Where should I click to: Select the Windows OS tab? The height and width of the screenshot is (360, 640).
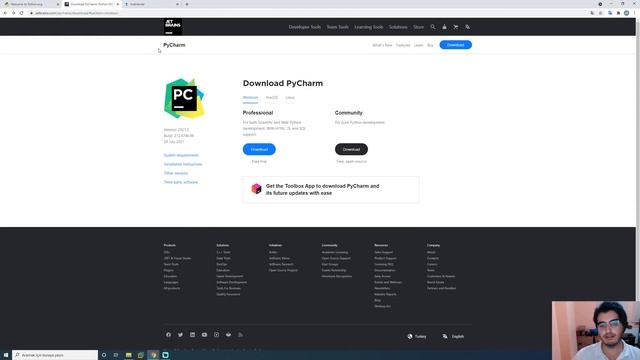pyautogui.click(x=250, y=98)
